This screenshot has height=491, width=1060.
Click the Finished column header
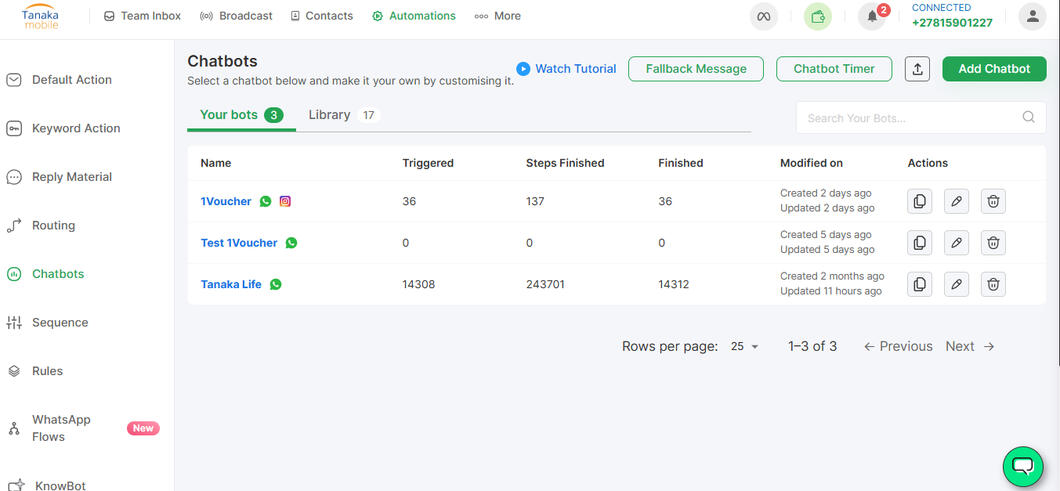681,163
